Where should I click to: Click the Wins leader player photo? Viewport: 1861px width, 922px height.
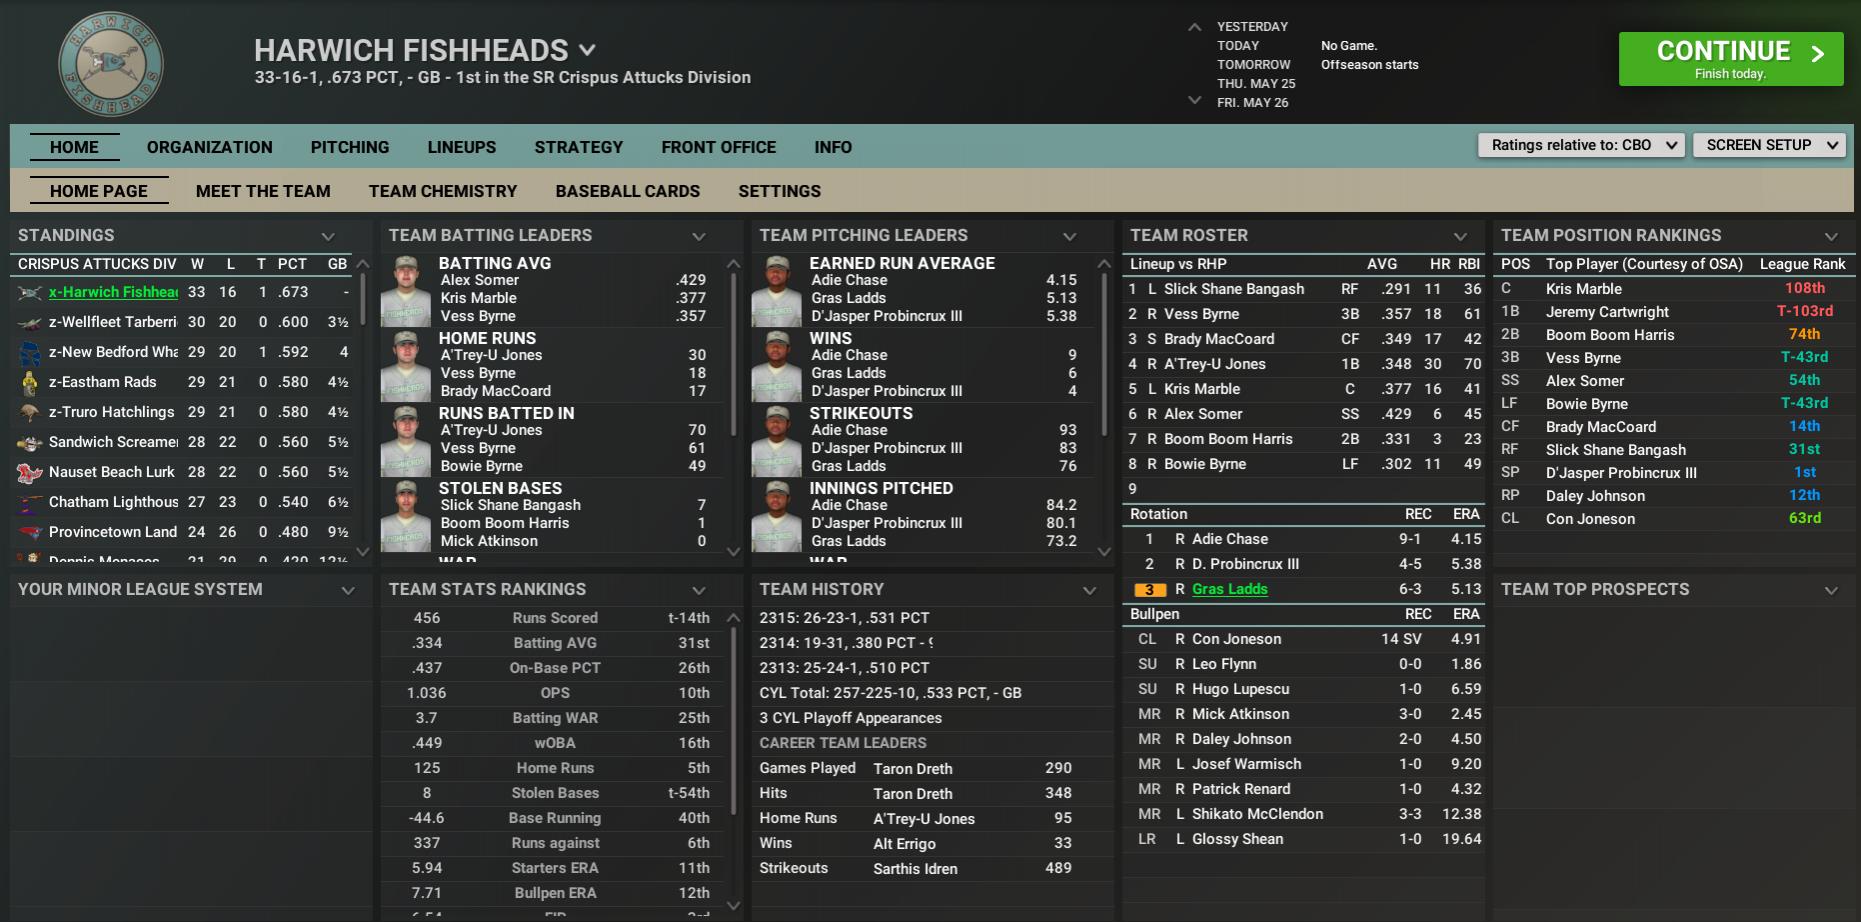point(777,366)
